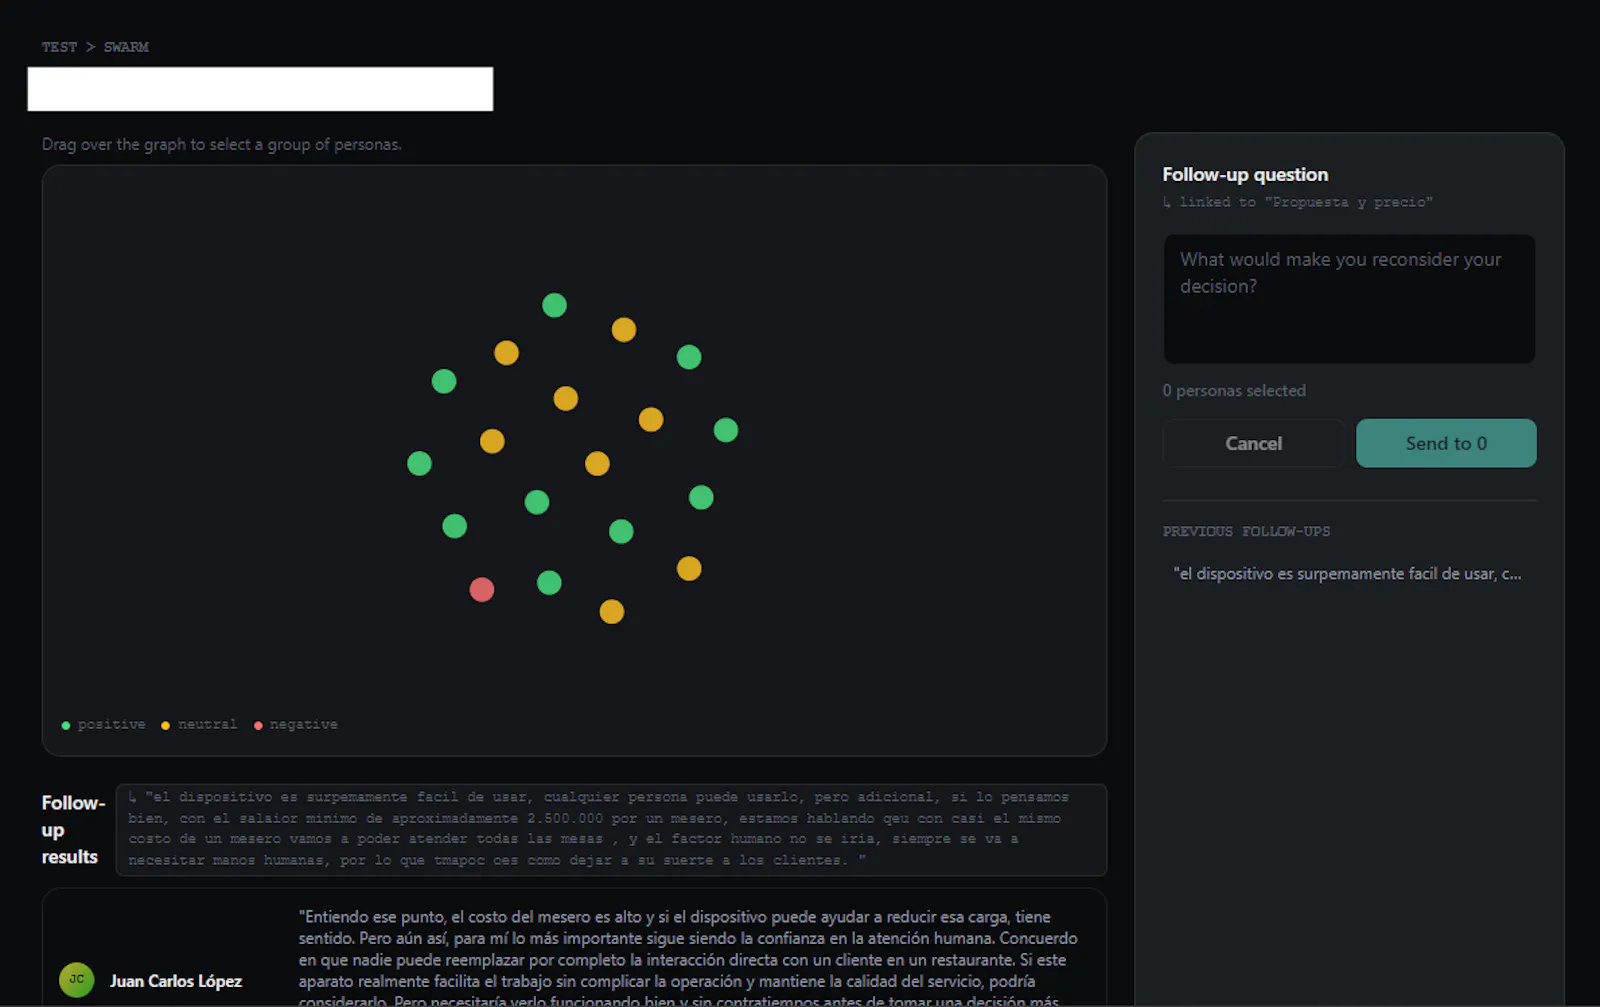This screenshot has width=1600, height=1007.
Task: Click the Cancel button
Action: coord(1253,443)
